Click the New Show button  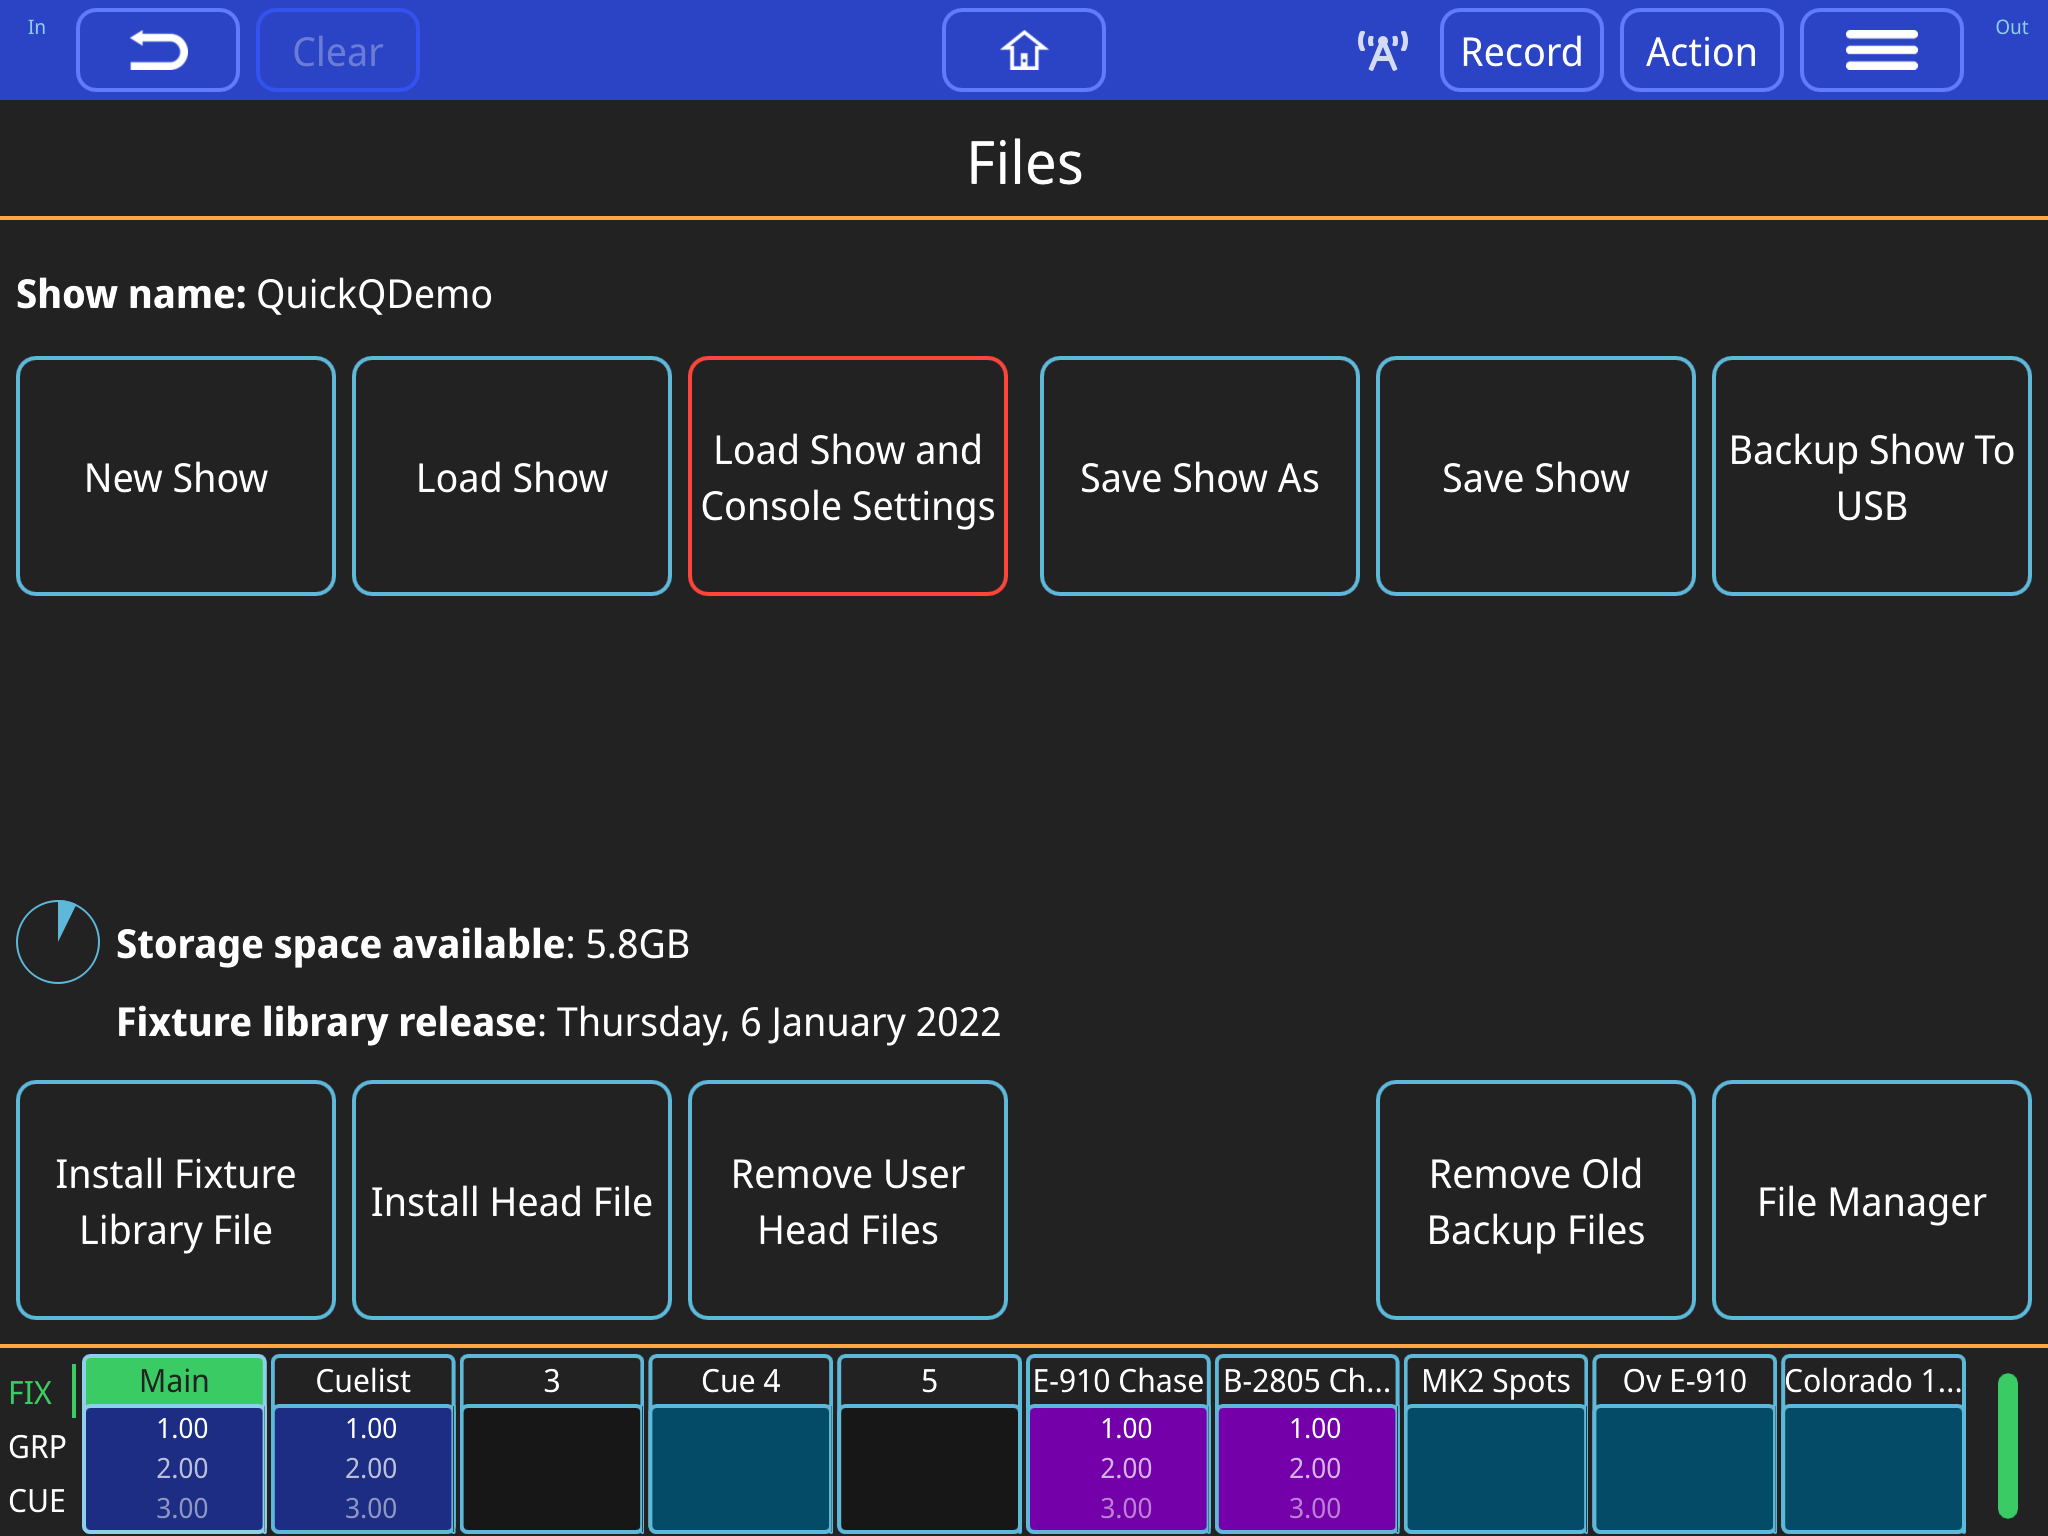(175, 477)
